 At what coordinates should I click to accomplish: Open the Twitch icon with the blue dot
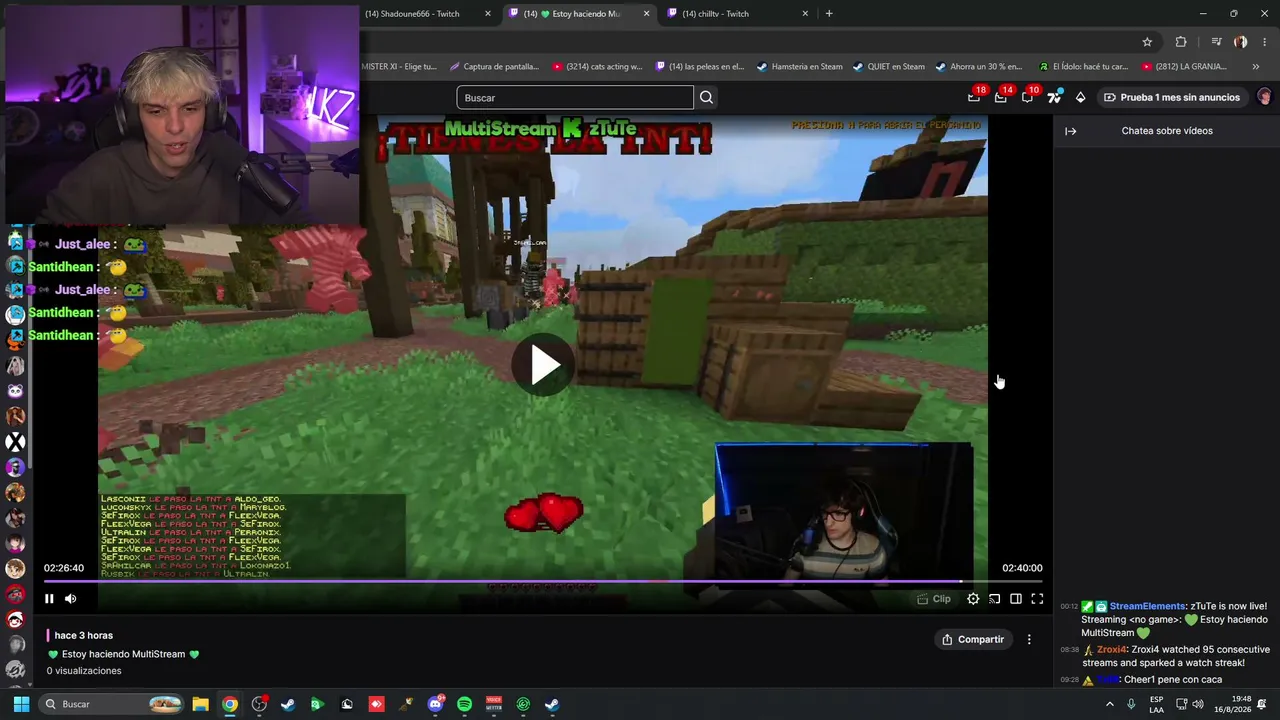coord(1053,97)
